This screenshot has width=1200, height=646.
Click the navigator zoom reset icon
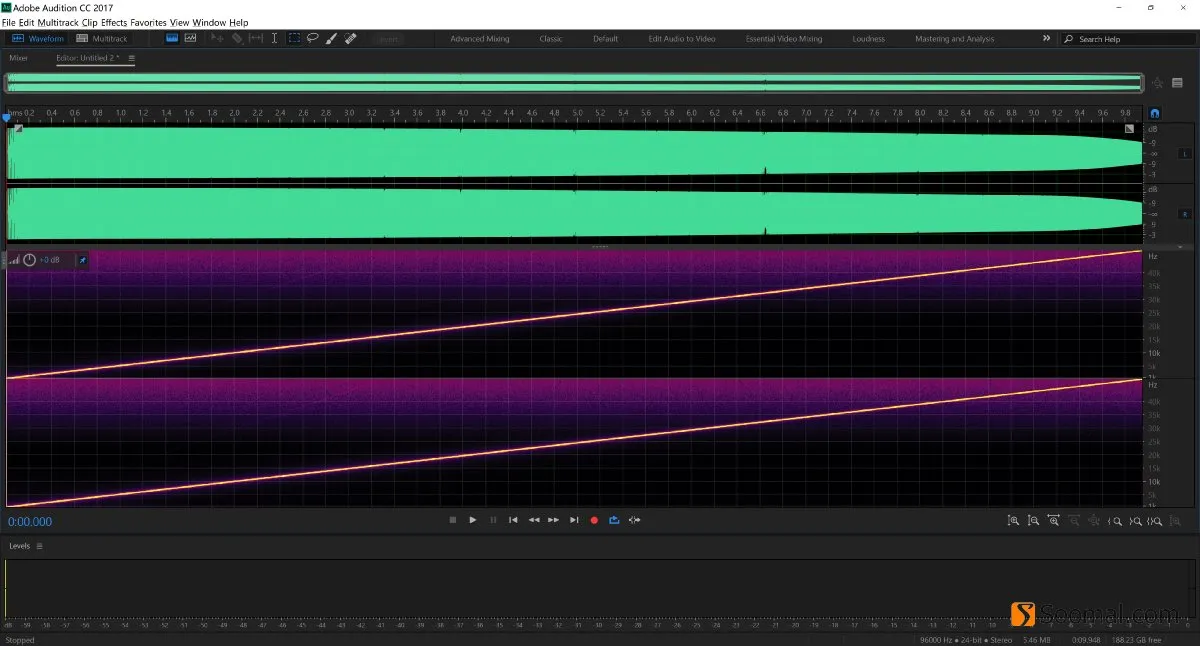pos(1158,84)
